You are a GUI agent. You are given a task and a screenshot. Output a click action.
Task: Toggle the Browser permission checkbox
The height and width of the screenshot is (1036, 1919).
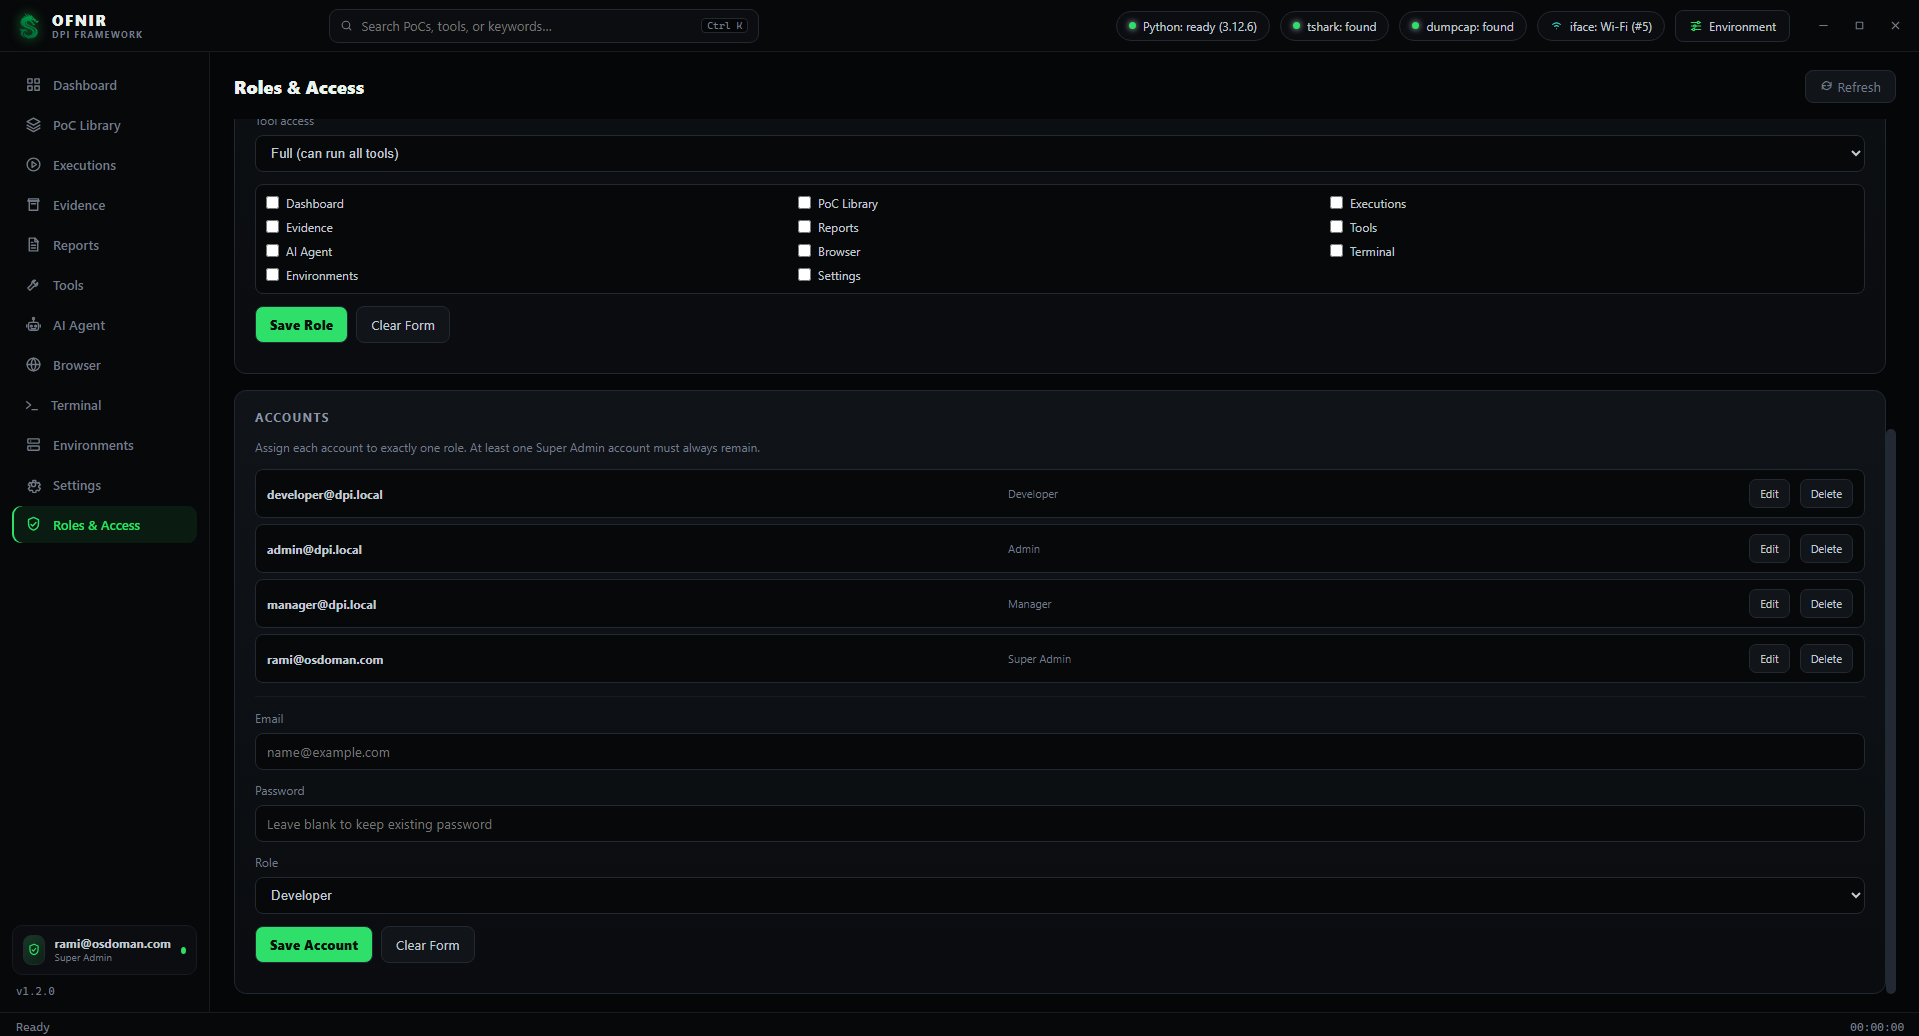[804, 250]
